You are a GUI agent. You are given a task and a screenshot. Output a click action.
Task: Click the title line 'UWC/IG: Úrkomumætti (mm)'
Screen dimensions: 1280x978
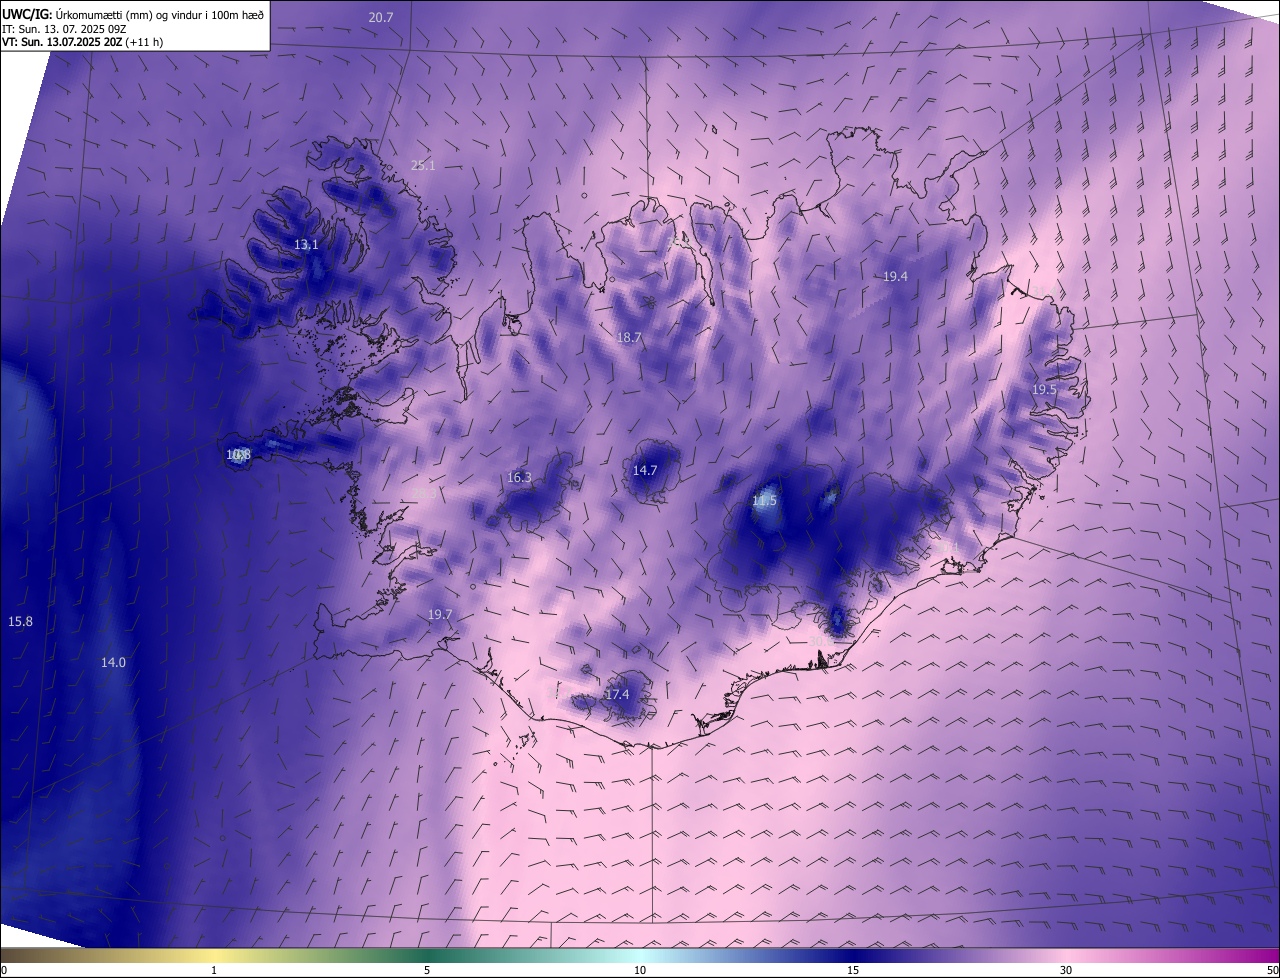point(133,14)
